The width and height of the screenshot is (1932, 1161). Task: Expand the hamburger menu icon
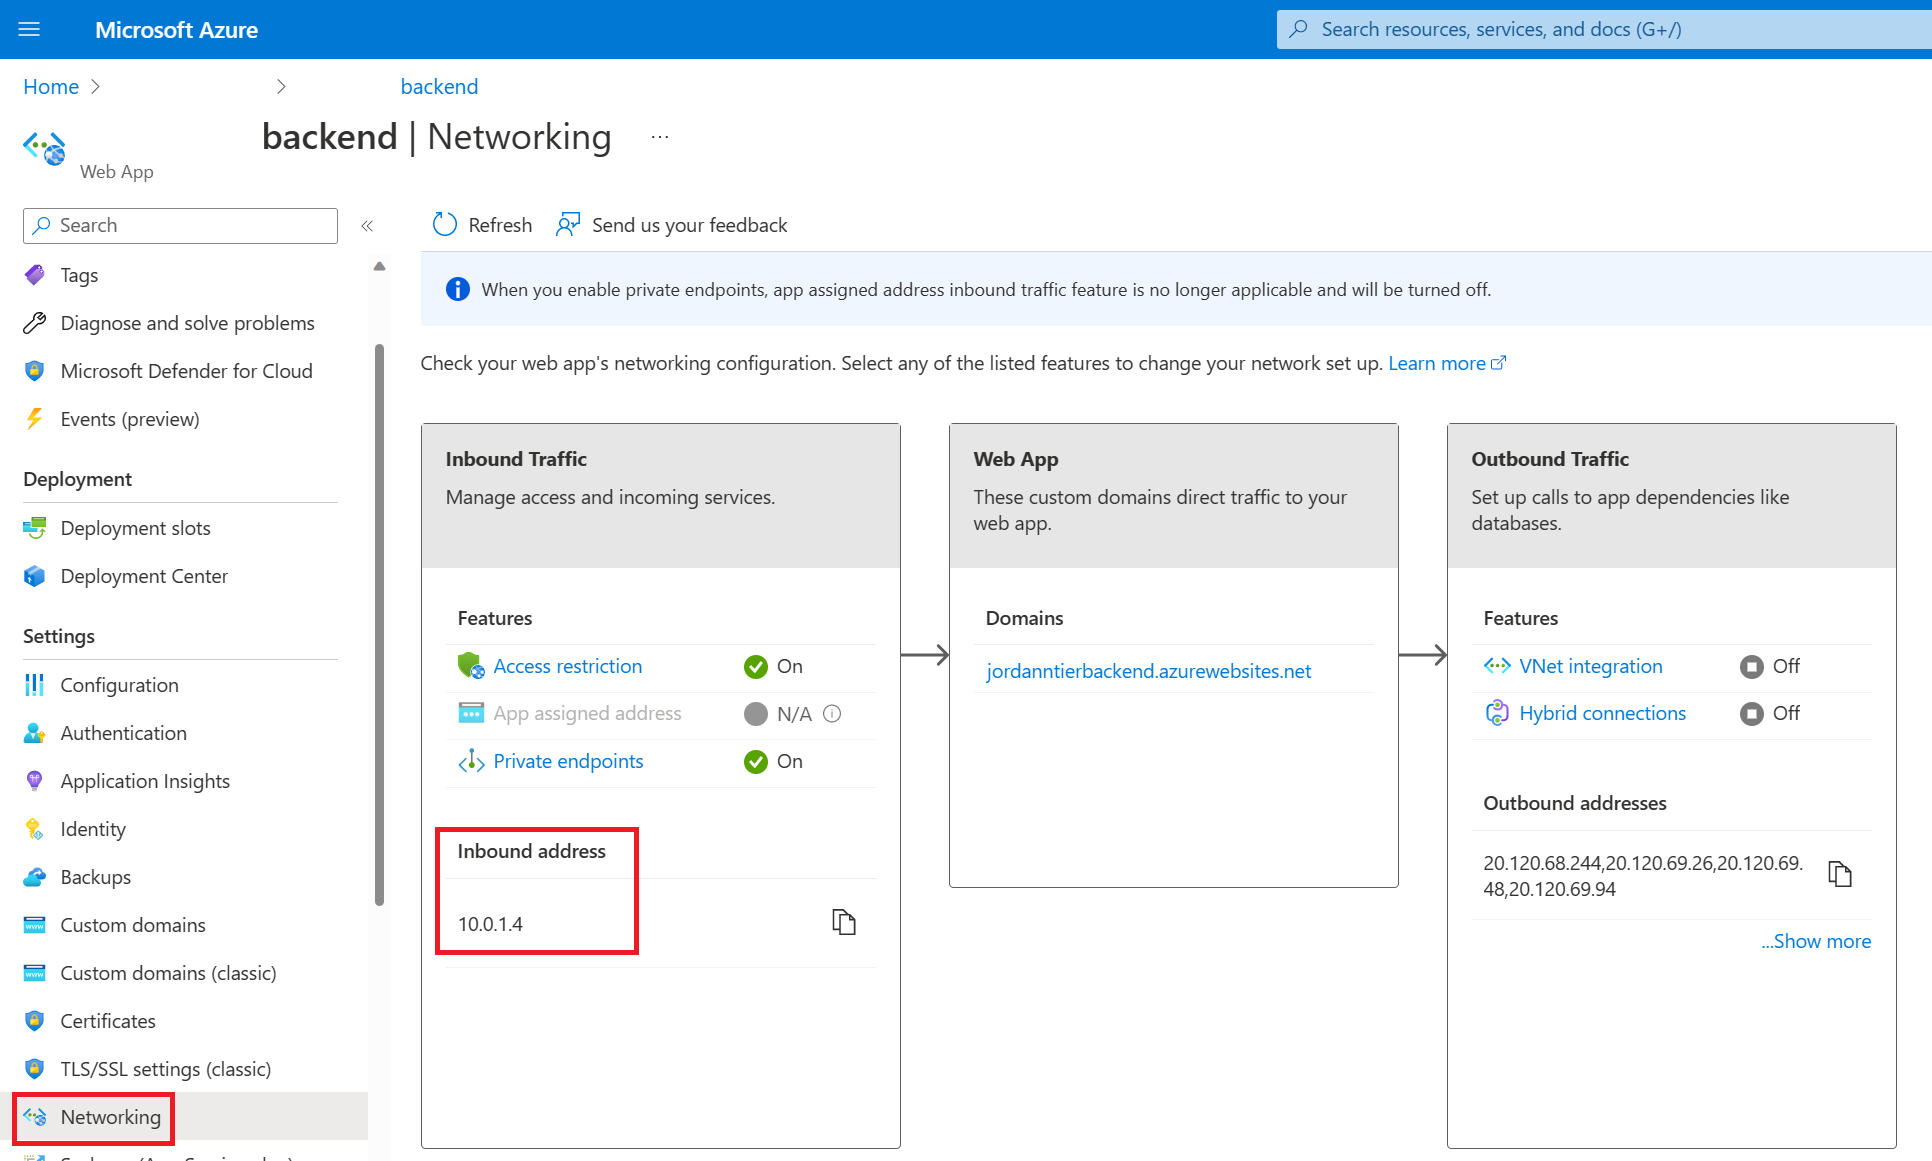coord(29,28)
